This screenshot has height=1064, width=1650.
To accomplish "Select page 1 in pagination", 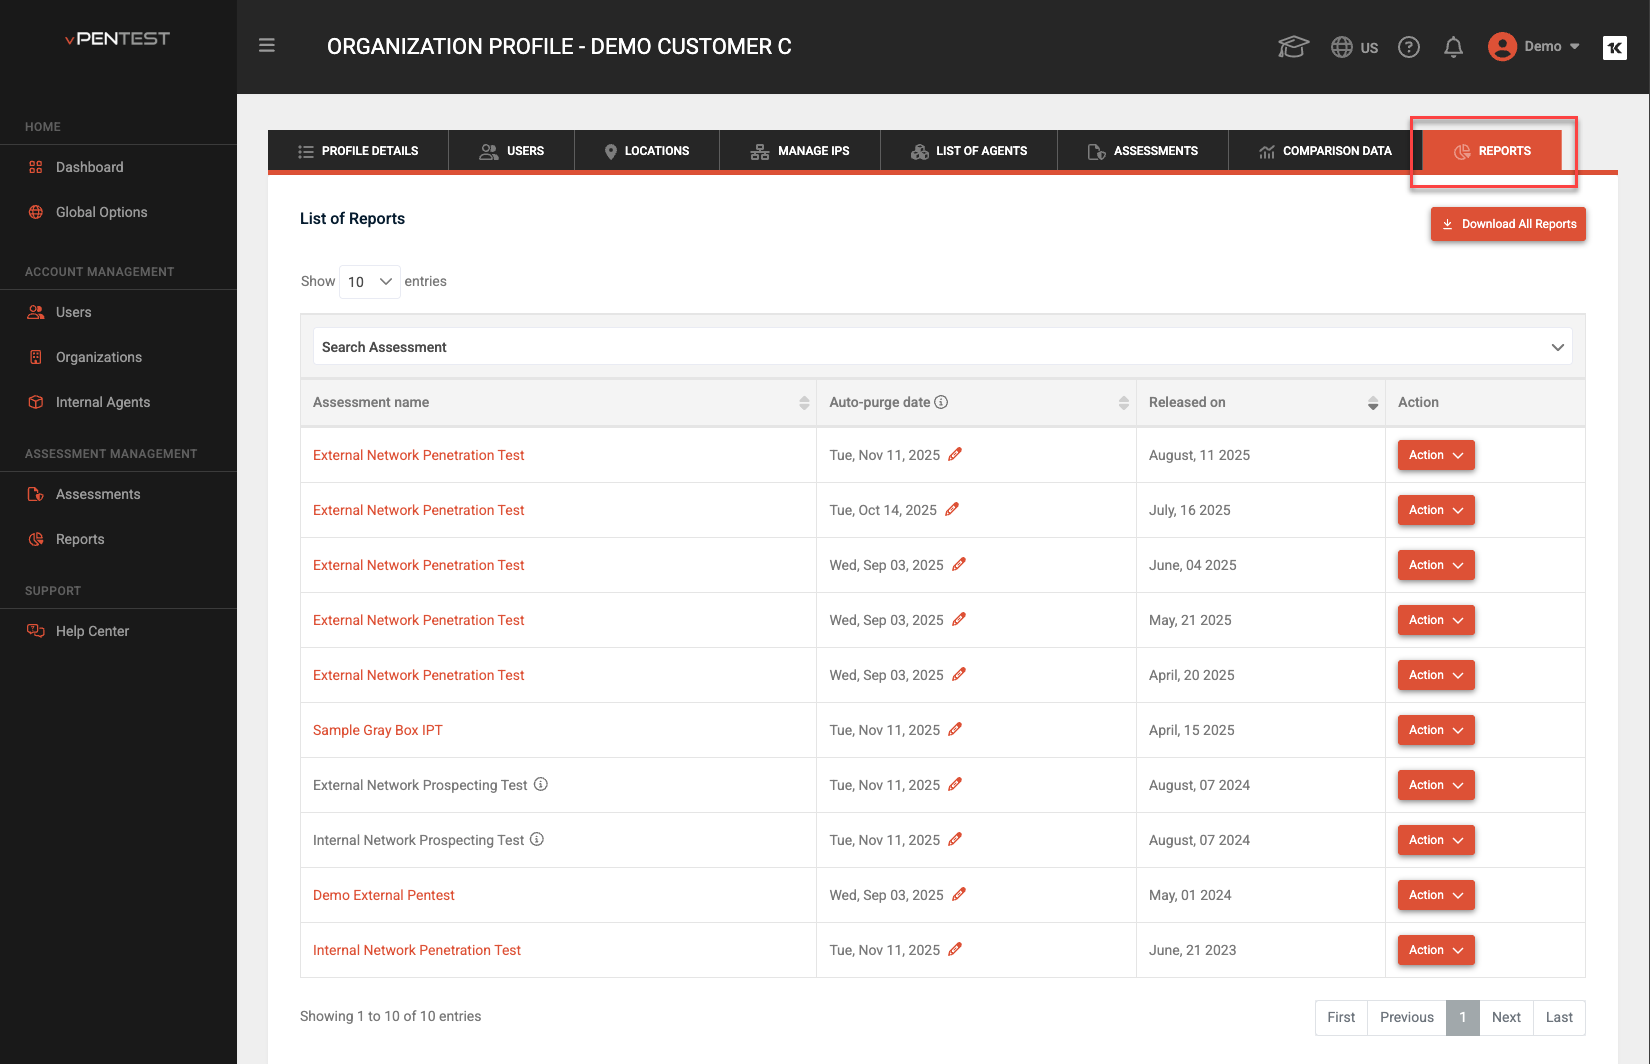I will 1463,1017.
